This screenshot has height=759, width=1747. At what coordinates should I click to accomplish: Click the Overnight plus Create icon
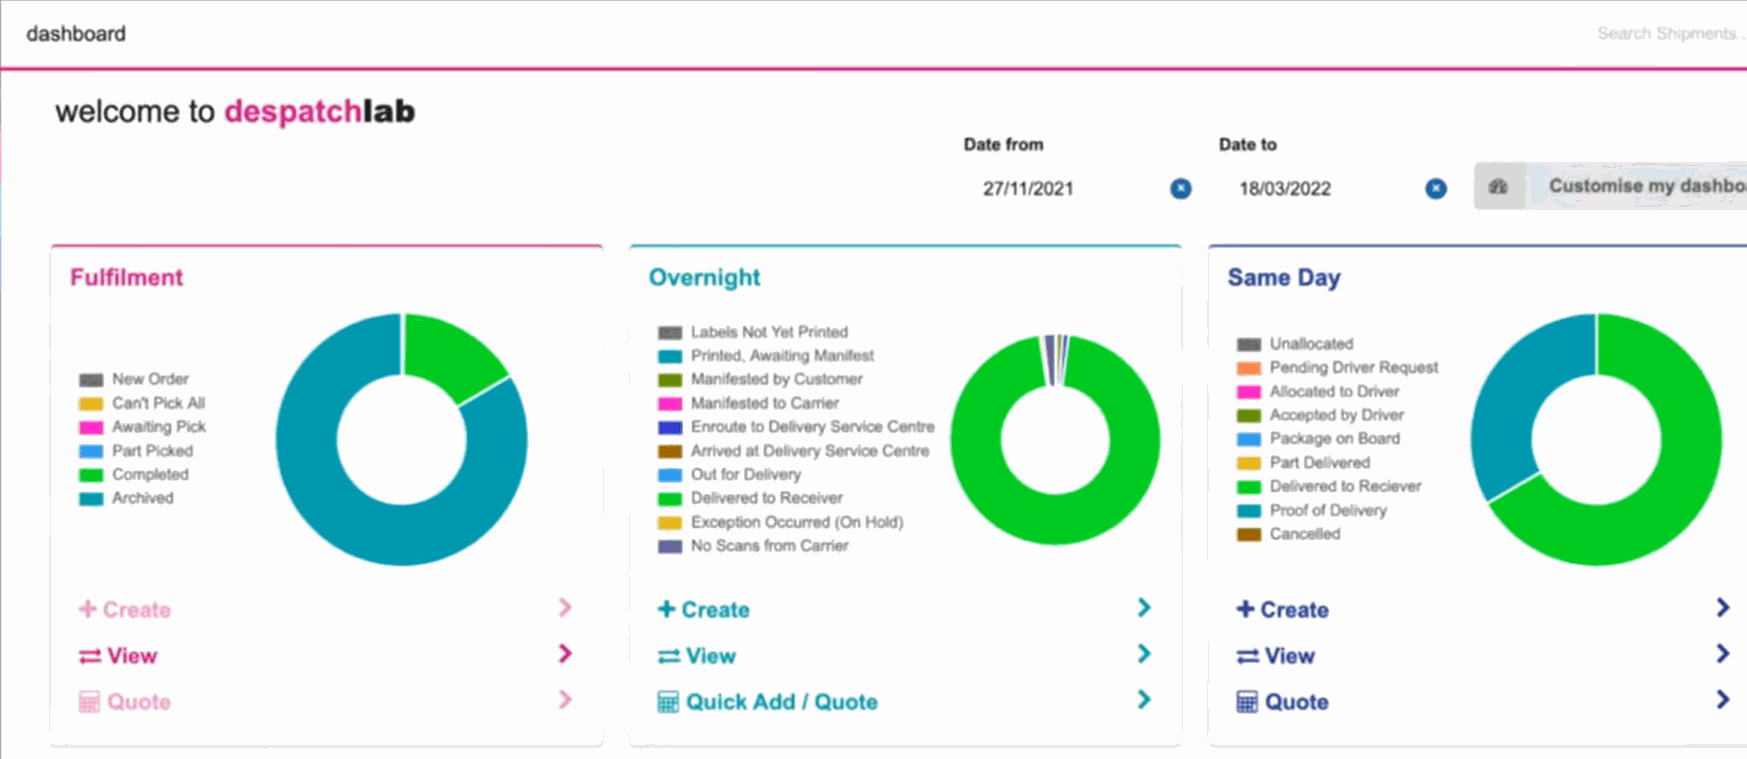click(666, 608)
